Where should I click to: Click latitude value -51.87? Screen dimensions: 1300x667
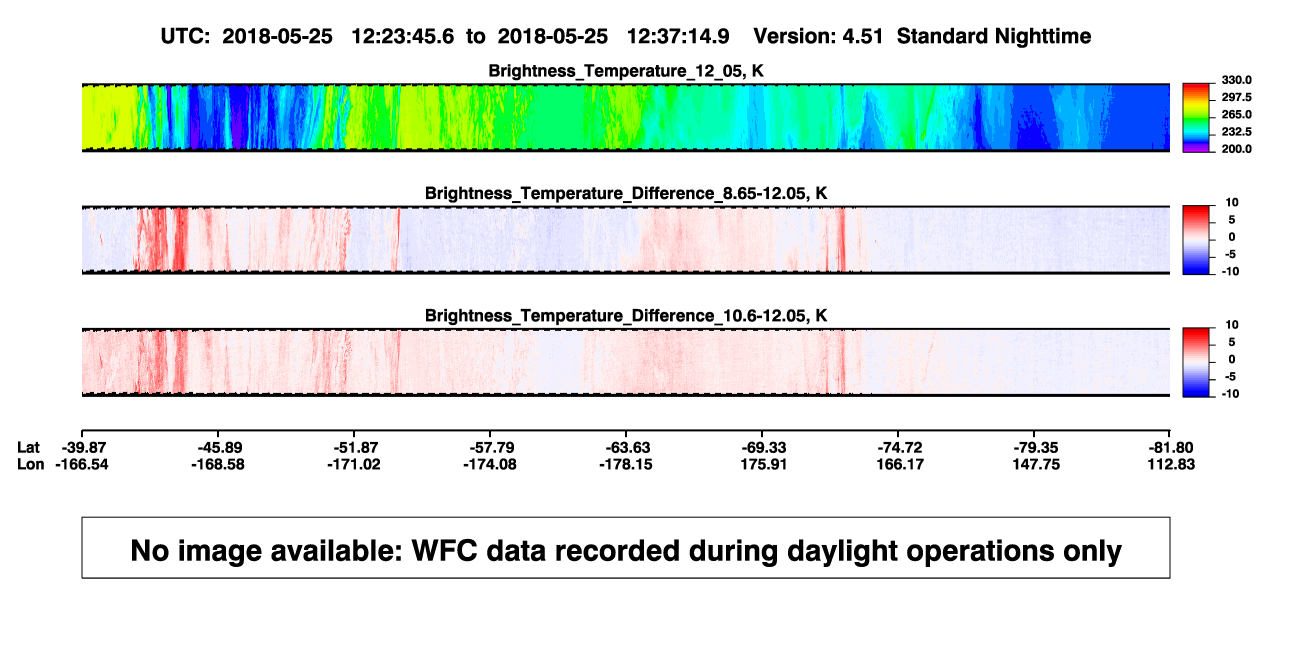coord(355,446)
